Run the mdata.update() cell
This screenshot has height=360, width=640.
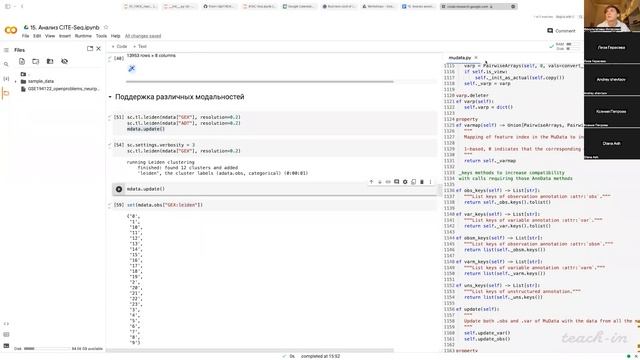[119, 189]
